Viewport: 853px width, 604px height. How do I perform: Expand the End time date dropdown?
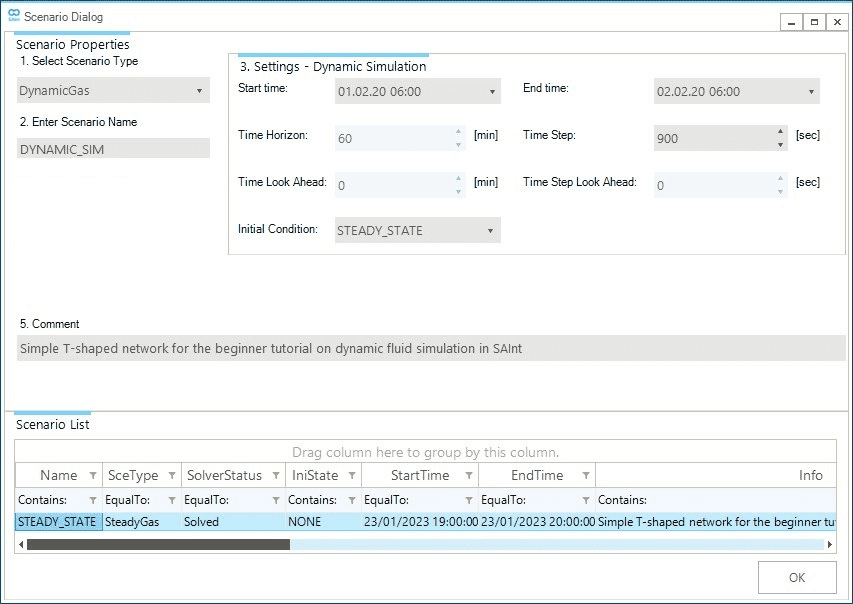(810, 92)
